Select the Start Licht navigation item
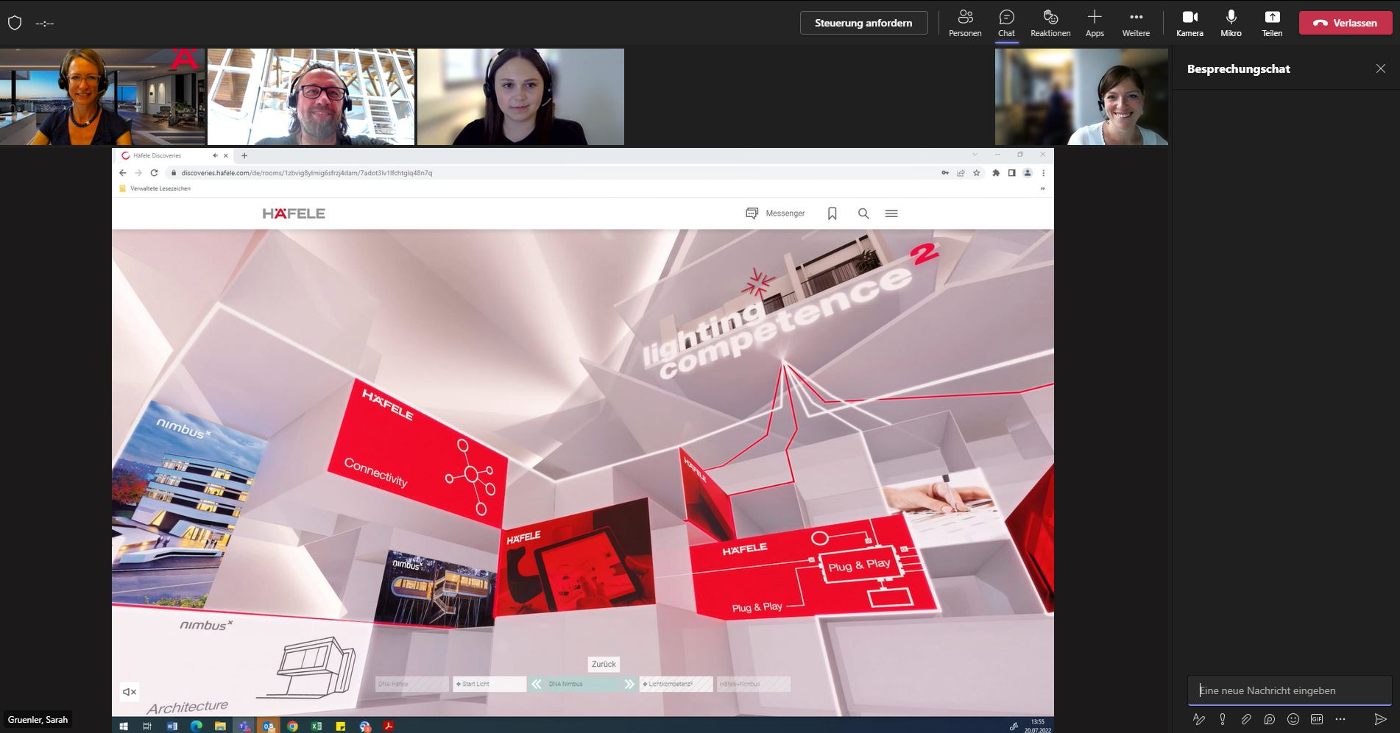This screenshot has width=1400, height=733. pyautogui.click(x=489, y=684)
